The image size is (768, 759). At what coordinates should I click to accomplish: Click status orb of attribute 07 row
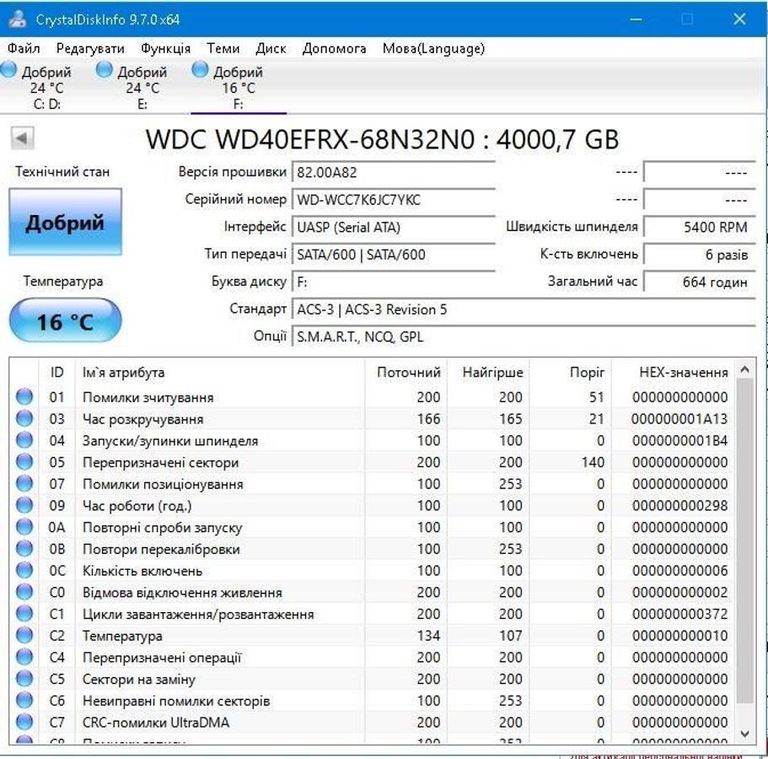tap(24, 483)
